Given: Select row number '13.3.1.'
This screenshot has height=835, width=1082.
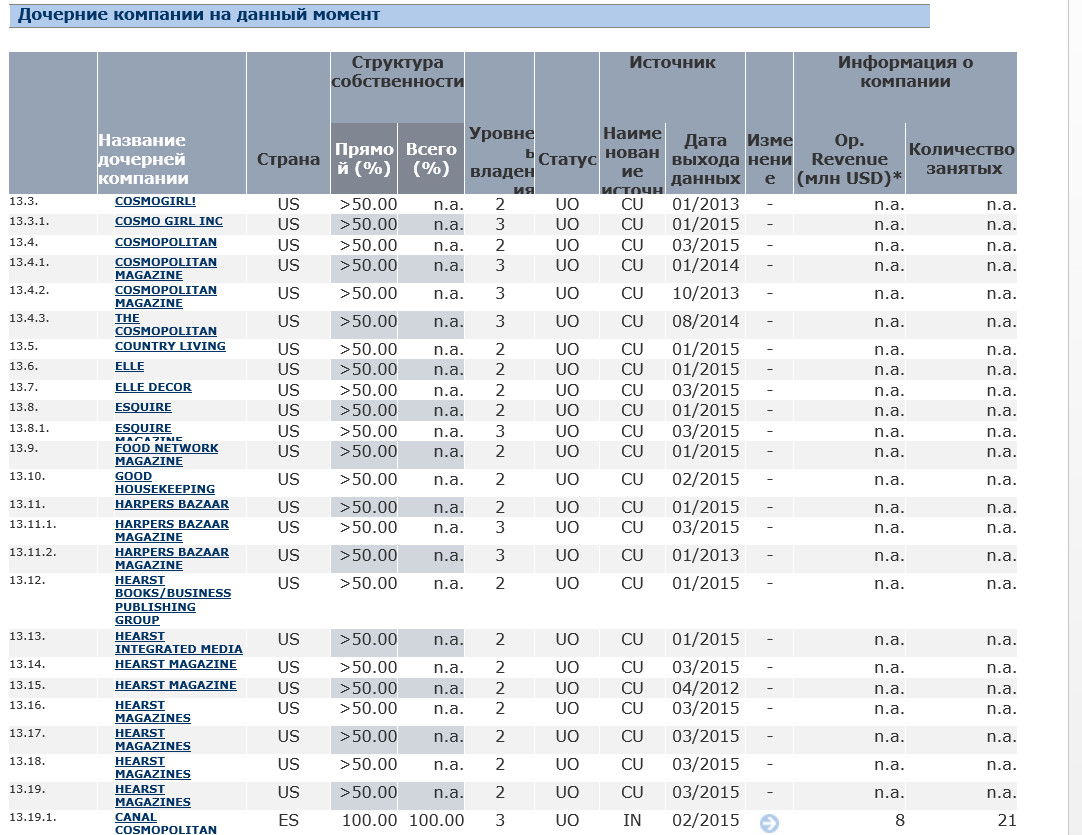Looking at the screenshot, I should (29, 221).
